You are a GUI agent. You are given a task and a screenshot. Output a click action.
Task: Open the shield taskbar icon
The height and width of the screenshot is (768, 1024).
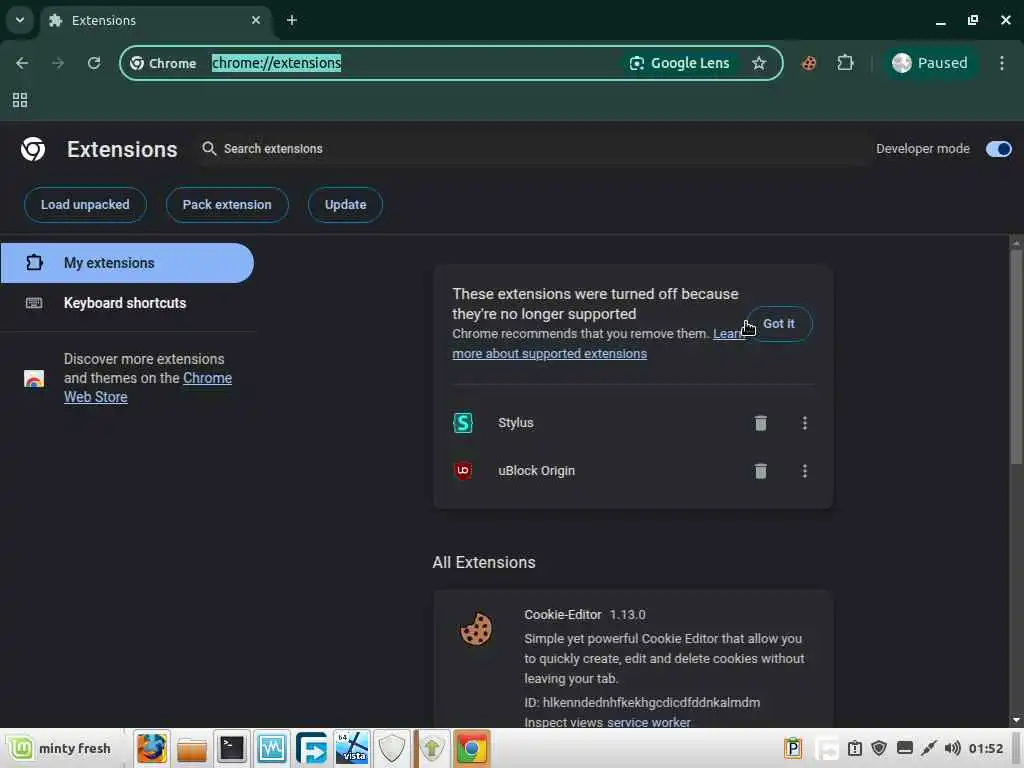coord(392,748)
